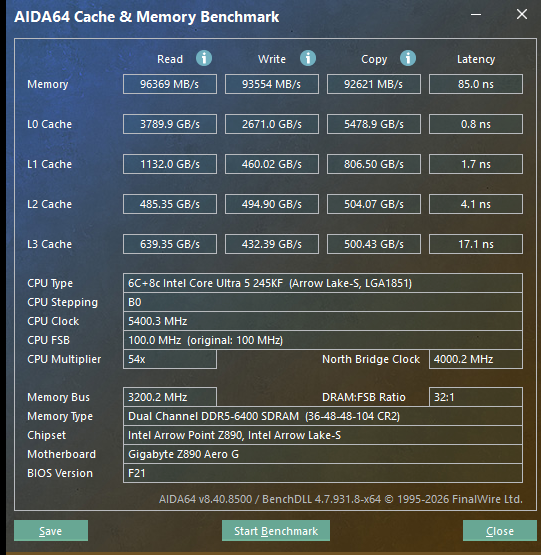Click Memory Type DDR5-6400 field
The width and height of the screenshot is (541, 555).
(323, 416)
